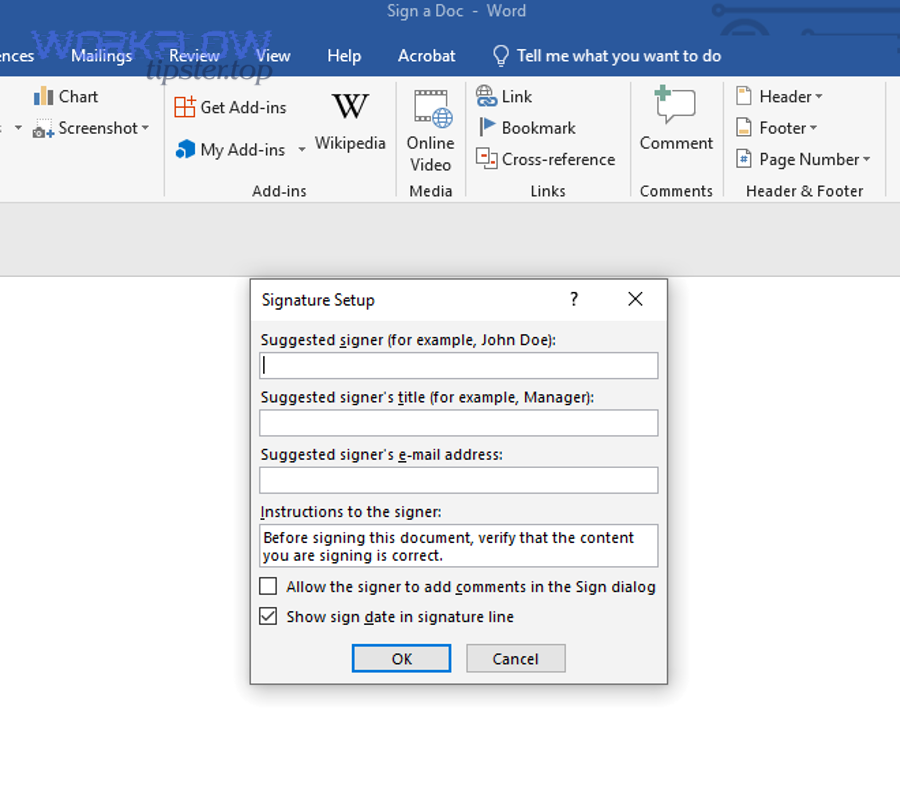The image size is (900, 794).
Task: Uncheck Show sign date in signature line
Action: [x=268, y=617]
